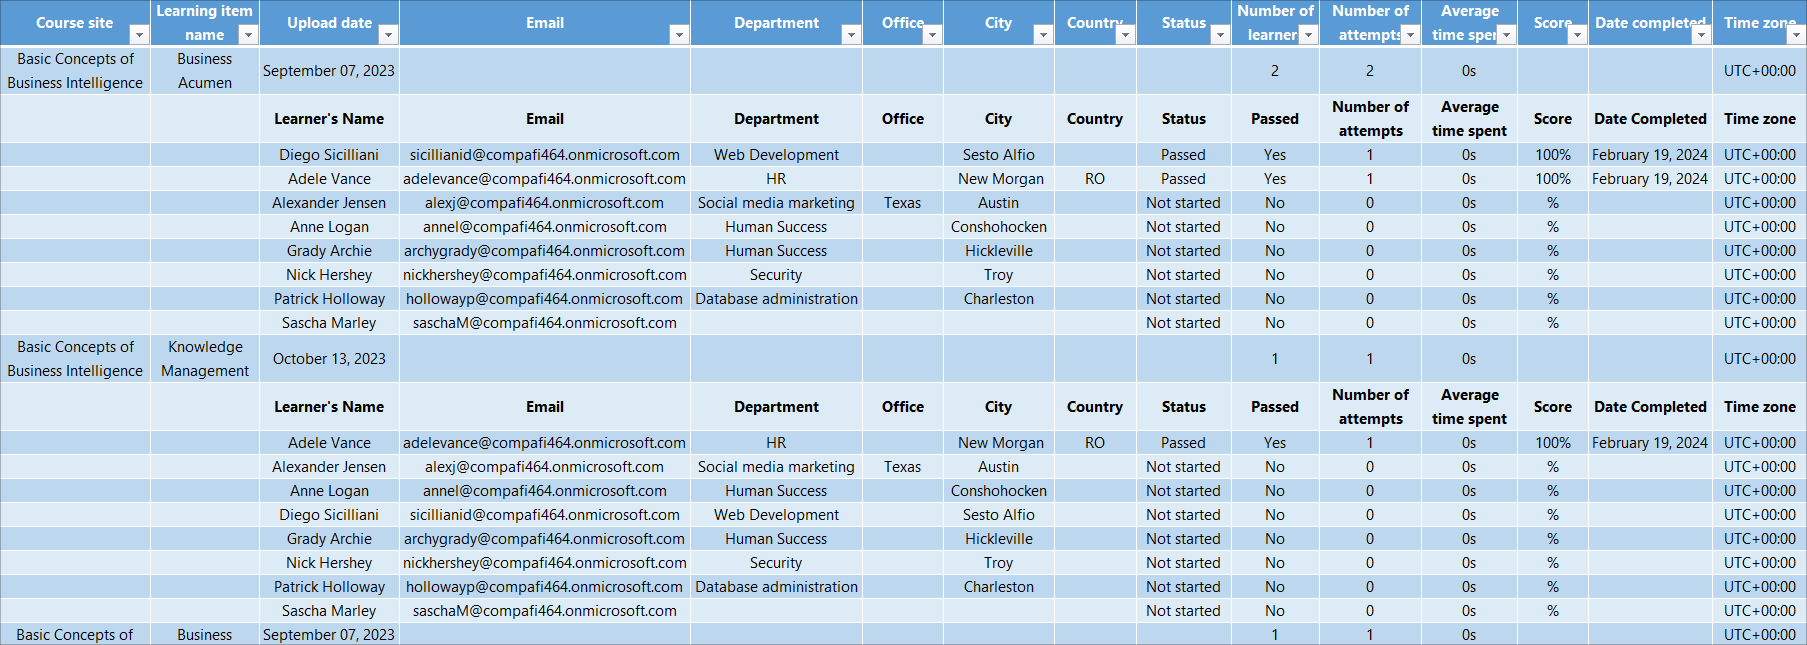Expand the Date completed filter arrow
This screenshot has height=645, width=1807.
1700,35
